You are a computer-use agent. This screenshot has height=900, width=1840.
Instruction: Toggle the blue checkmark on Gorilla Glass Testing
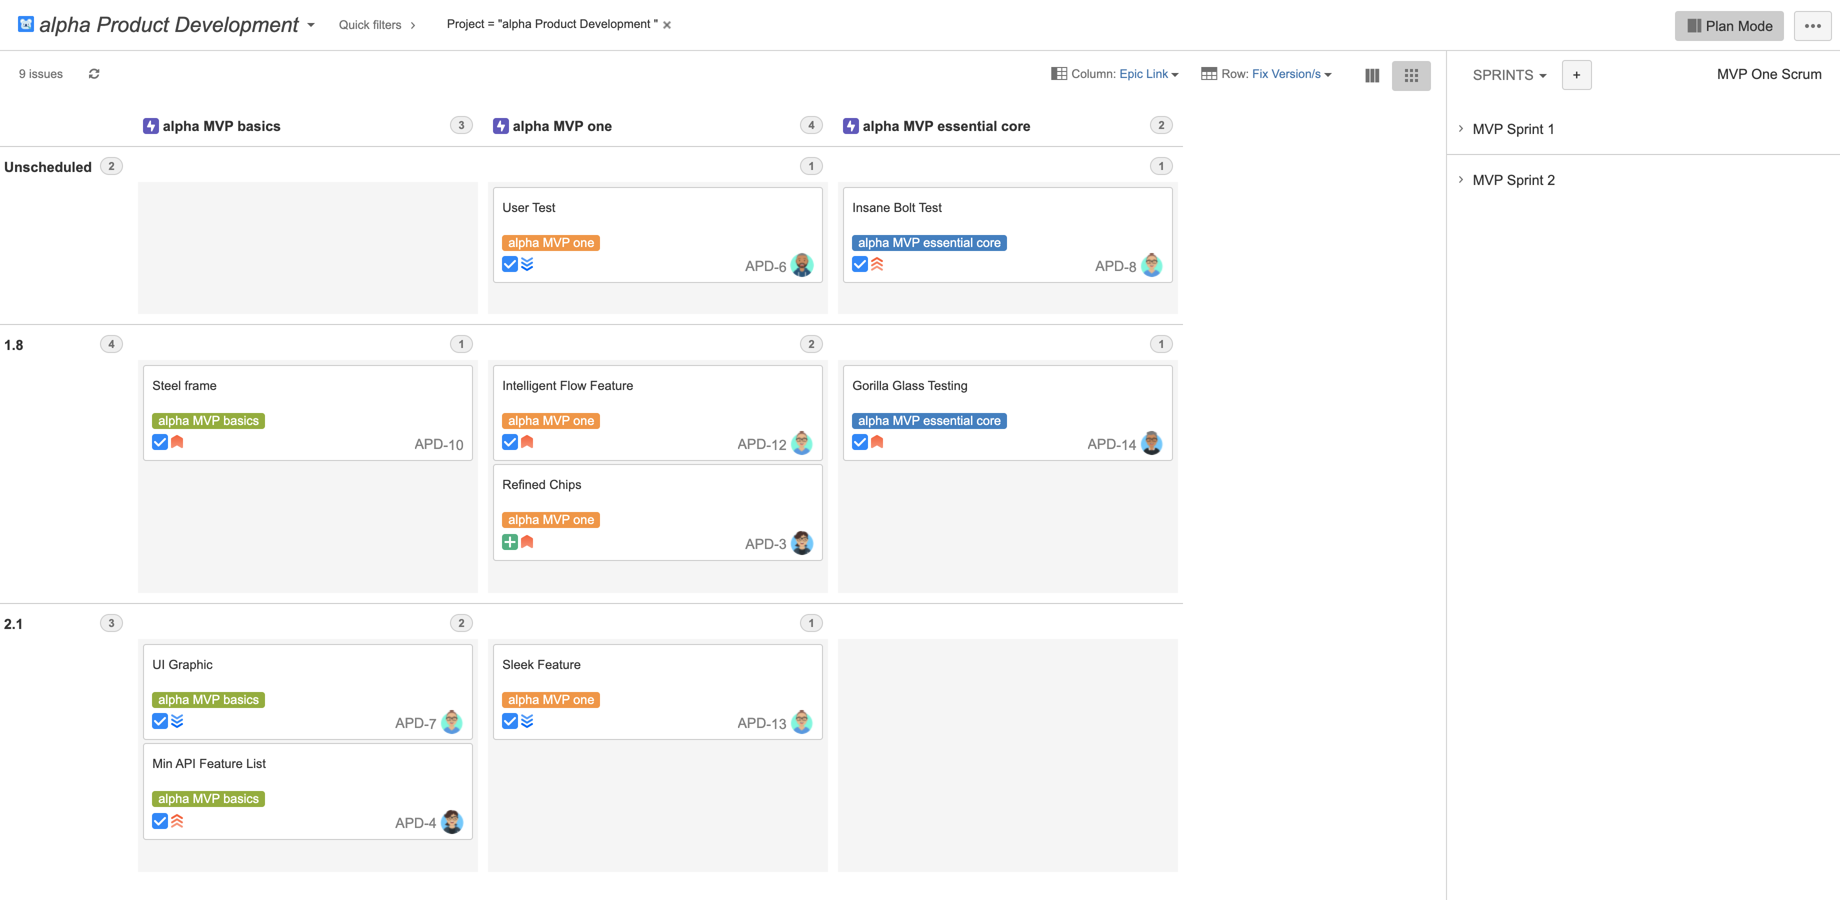click(860, 442)
